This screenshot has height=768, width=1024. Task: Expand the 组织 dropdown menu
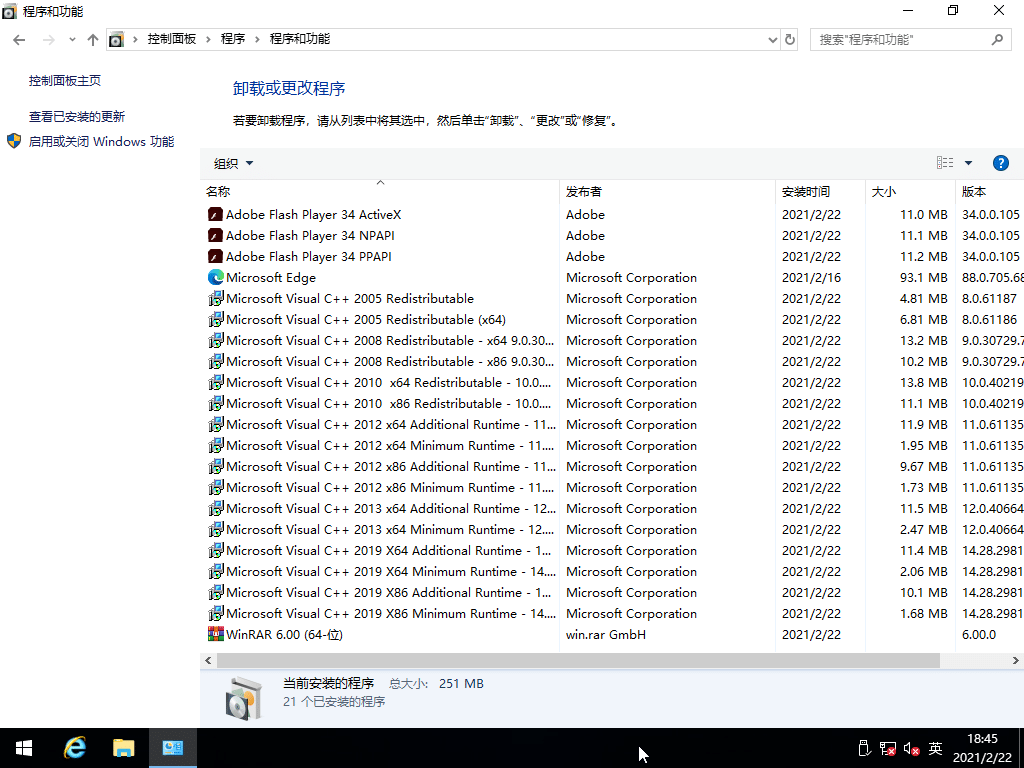233,163
